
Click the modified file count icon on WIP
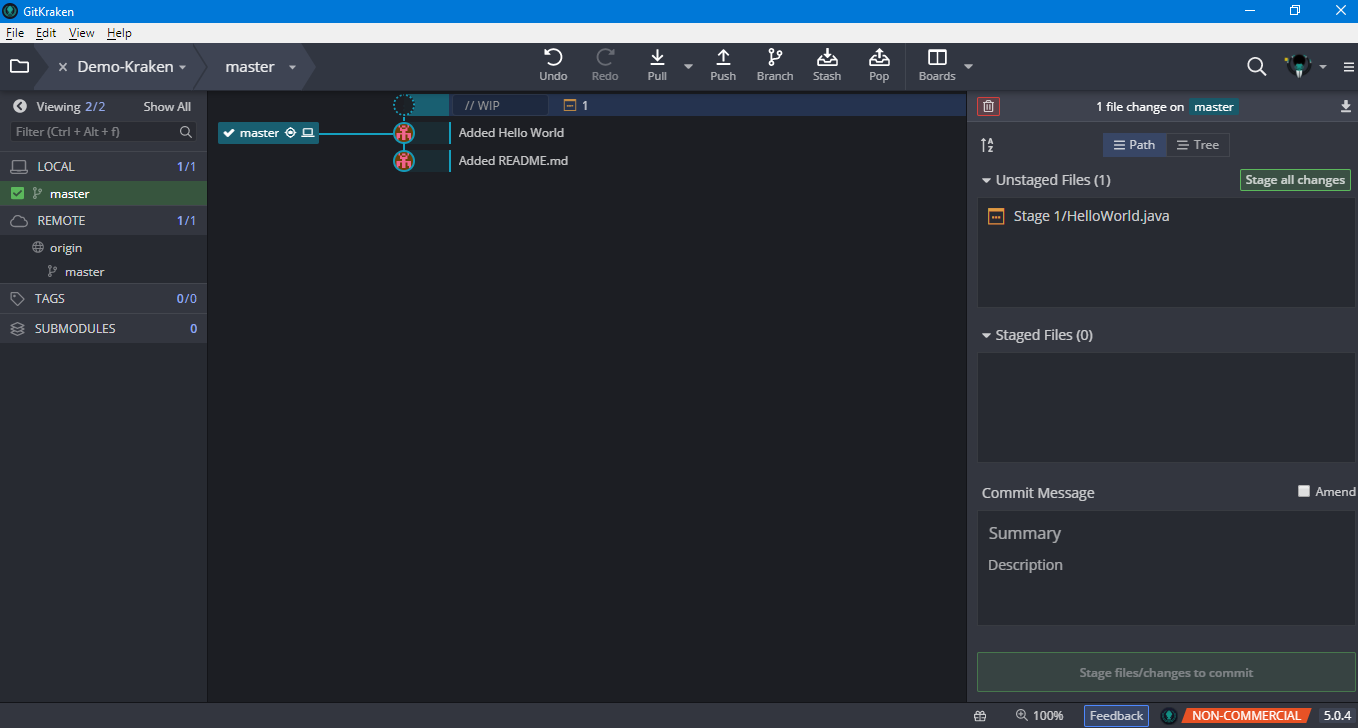[x=570, y=104]
